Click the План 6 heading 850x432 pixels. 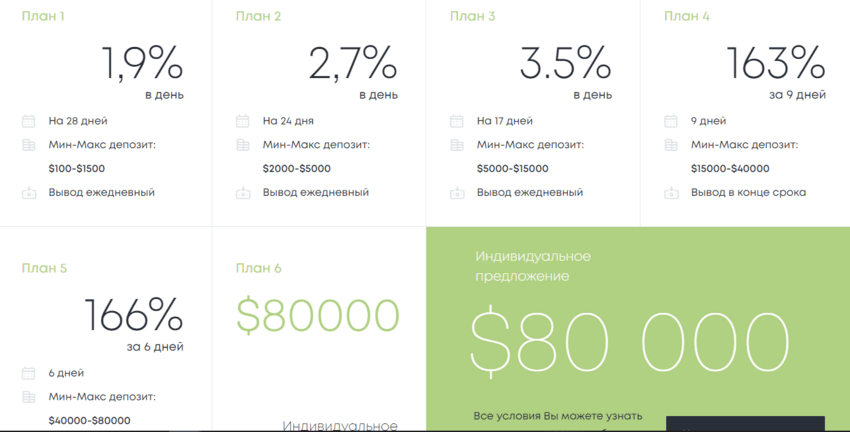click(x=258, y=268)
